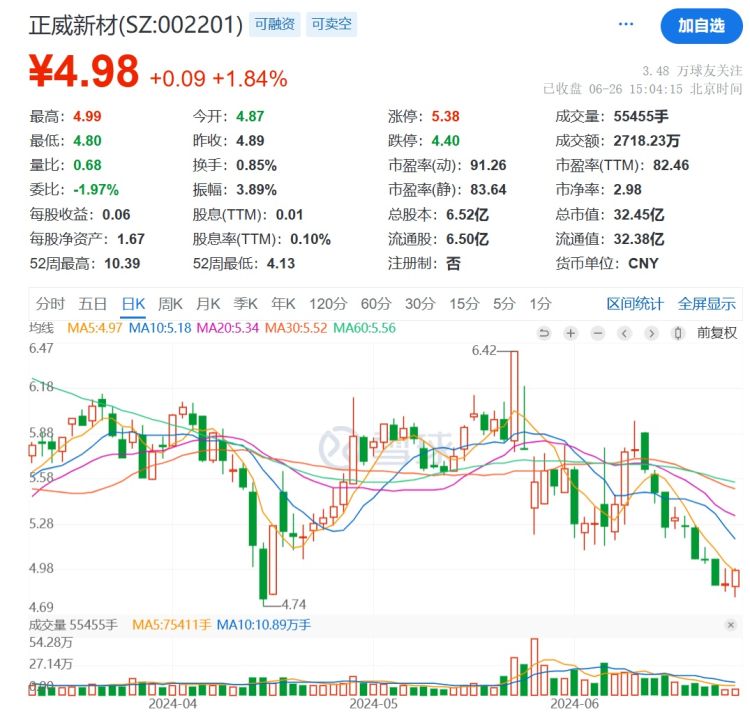Click the current price ¥4.98
Viewport: 750px width, 723px height.
(x=84, y=71)
